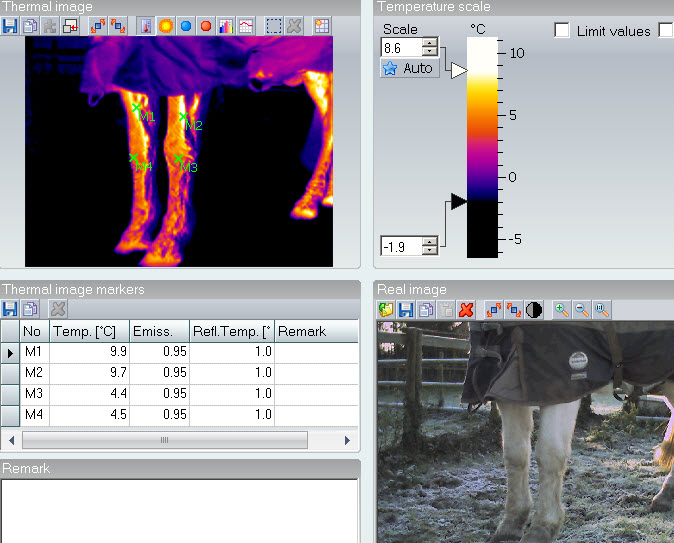
Task: Select marker M2 on the thermal image
Action: tap(183, 116)
